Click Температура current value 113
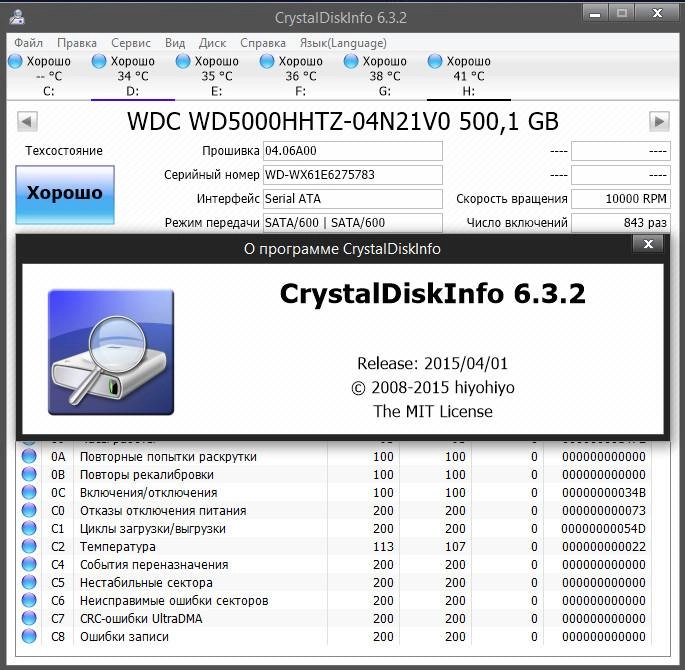This screenshot has height=670, width=685. (383, 546)
